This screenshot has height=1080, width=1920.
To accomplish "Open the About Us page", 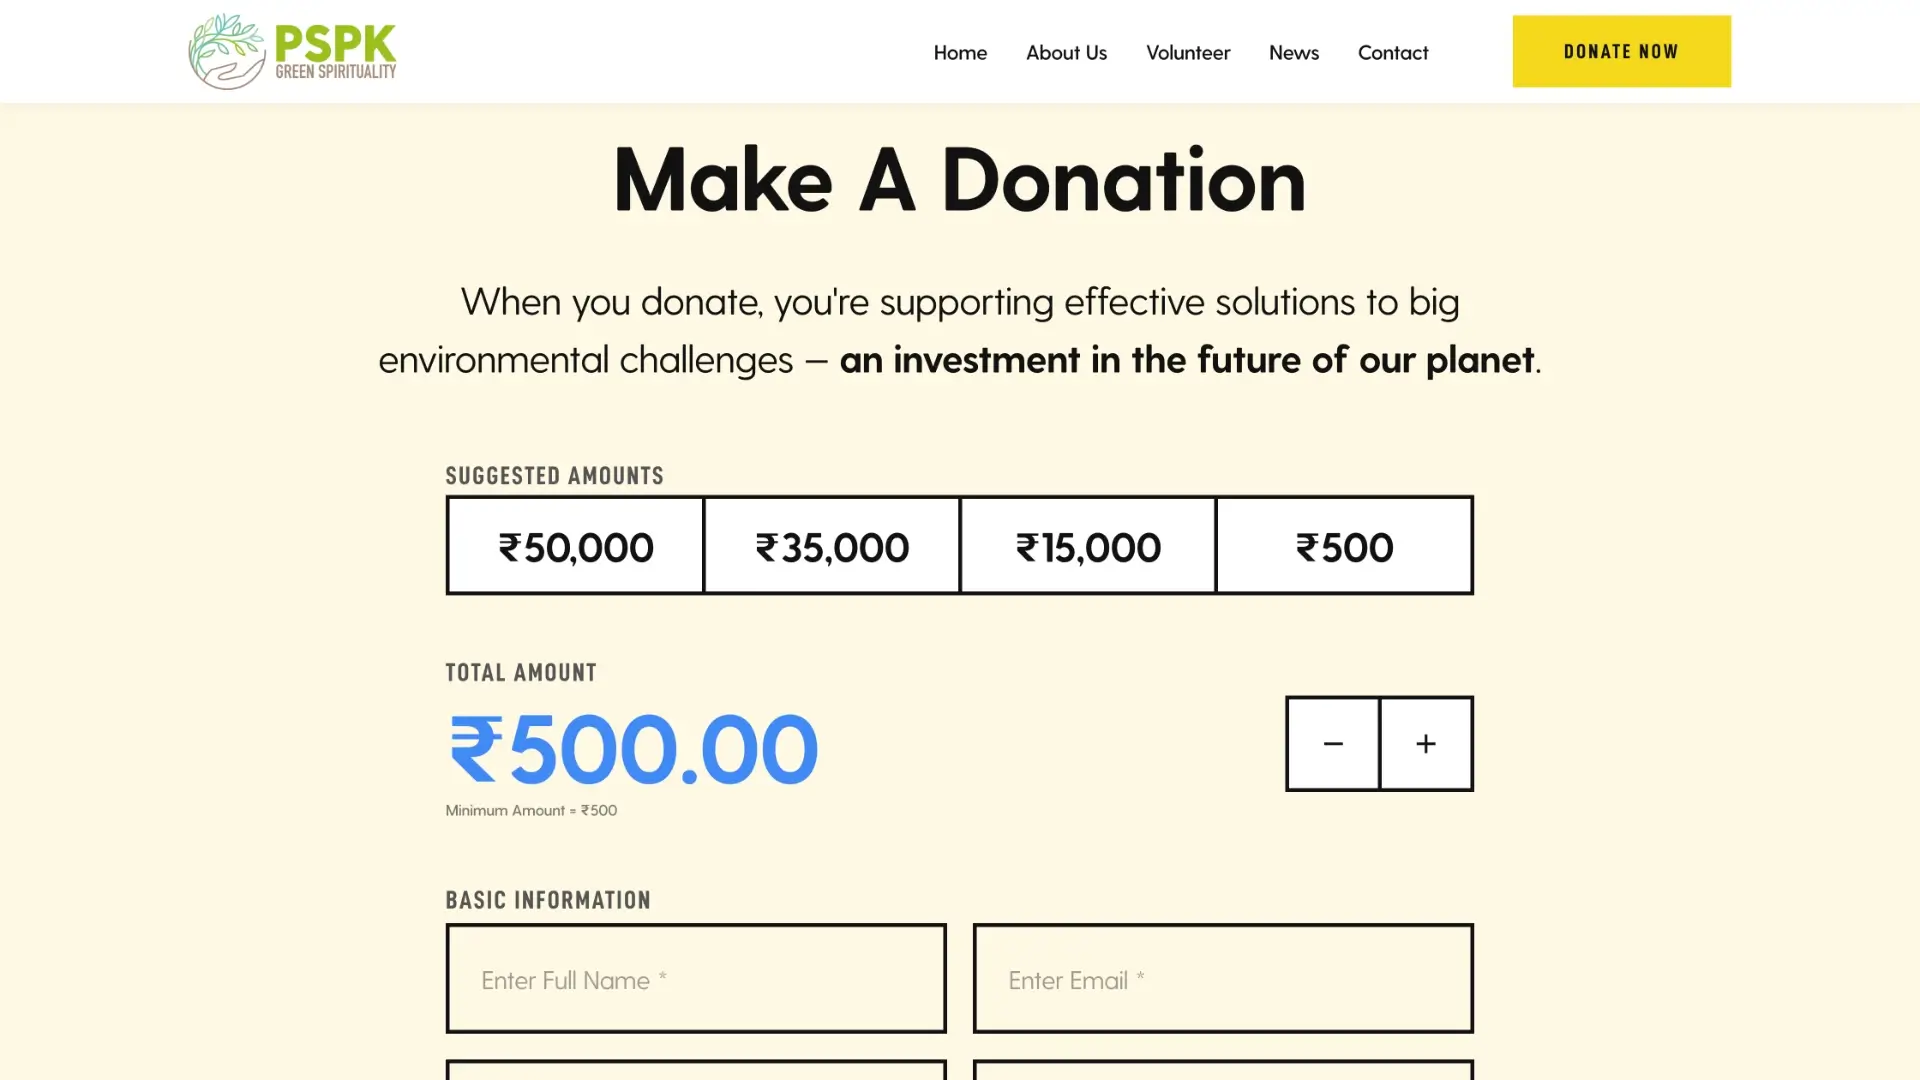I will tap(1066, 53).
